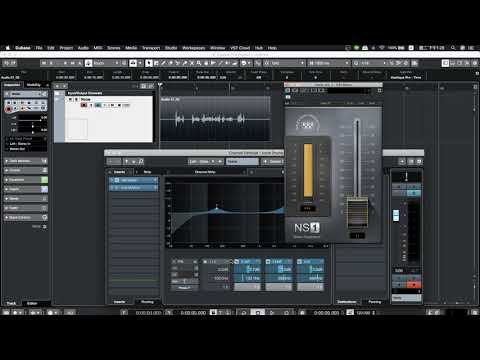Click the EQ curve point on the graph
The width and height of the screenshot is (480, 360).
click(x=217, y=207)
